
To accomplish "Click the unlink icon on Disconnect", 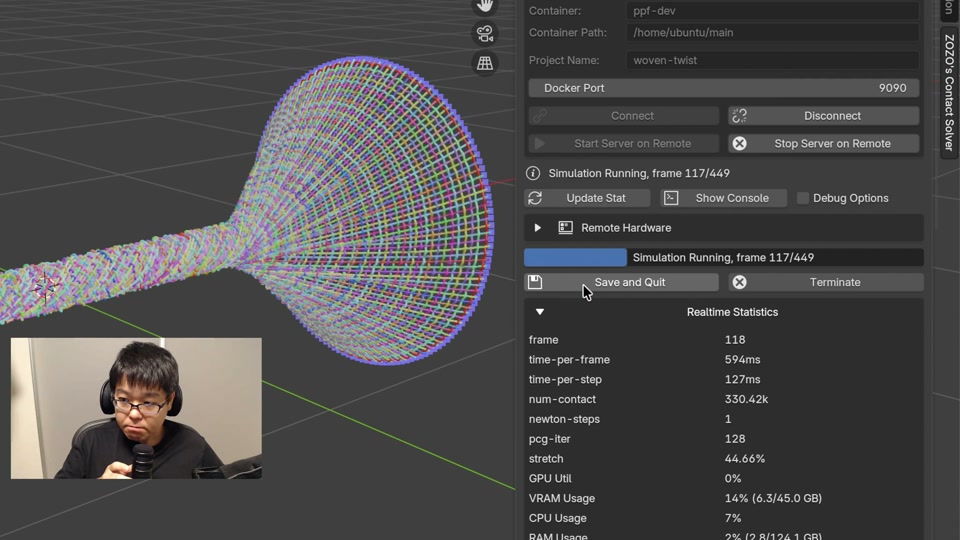I will click(740, 116).
